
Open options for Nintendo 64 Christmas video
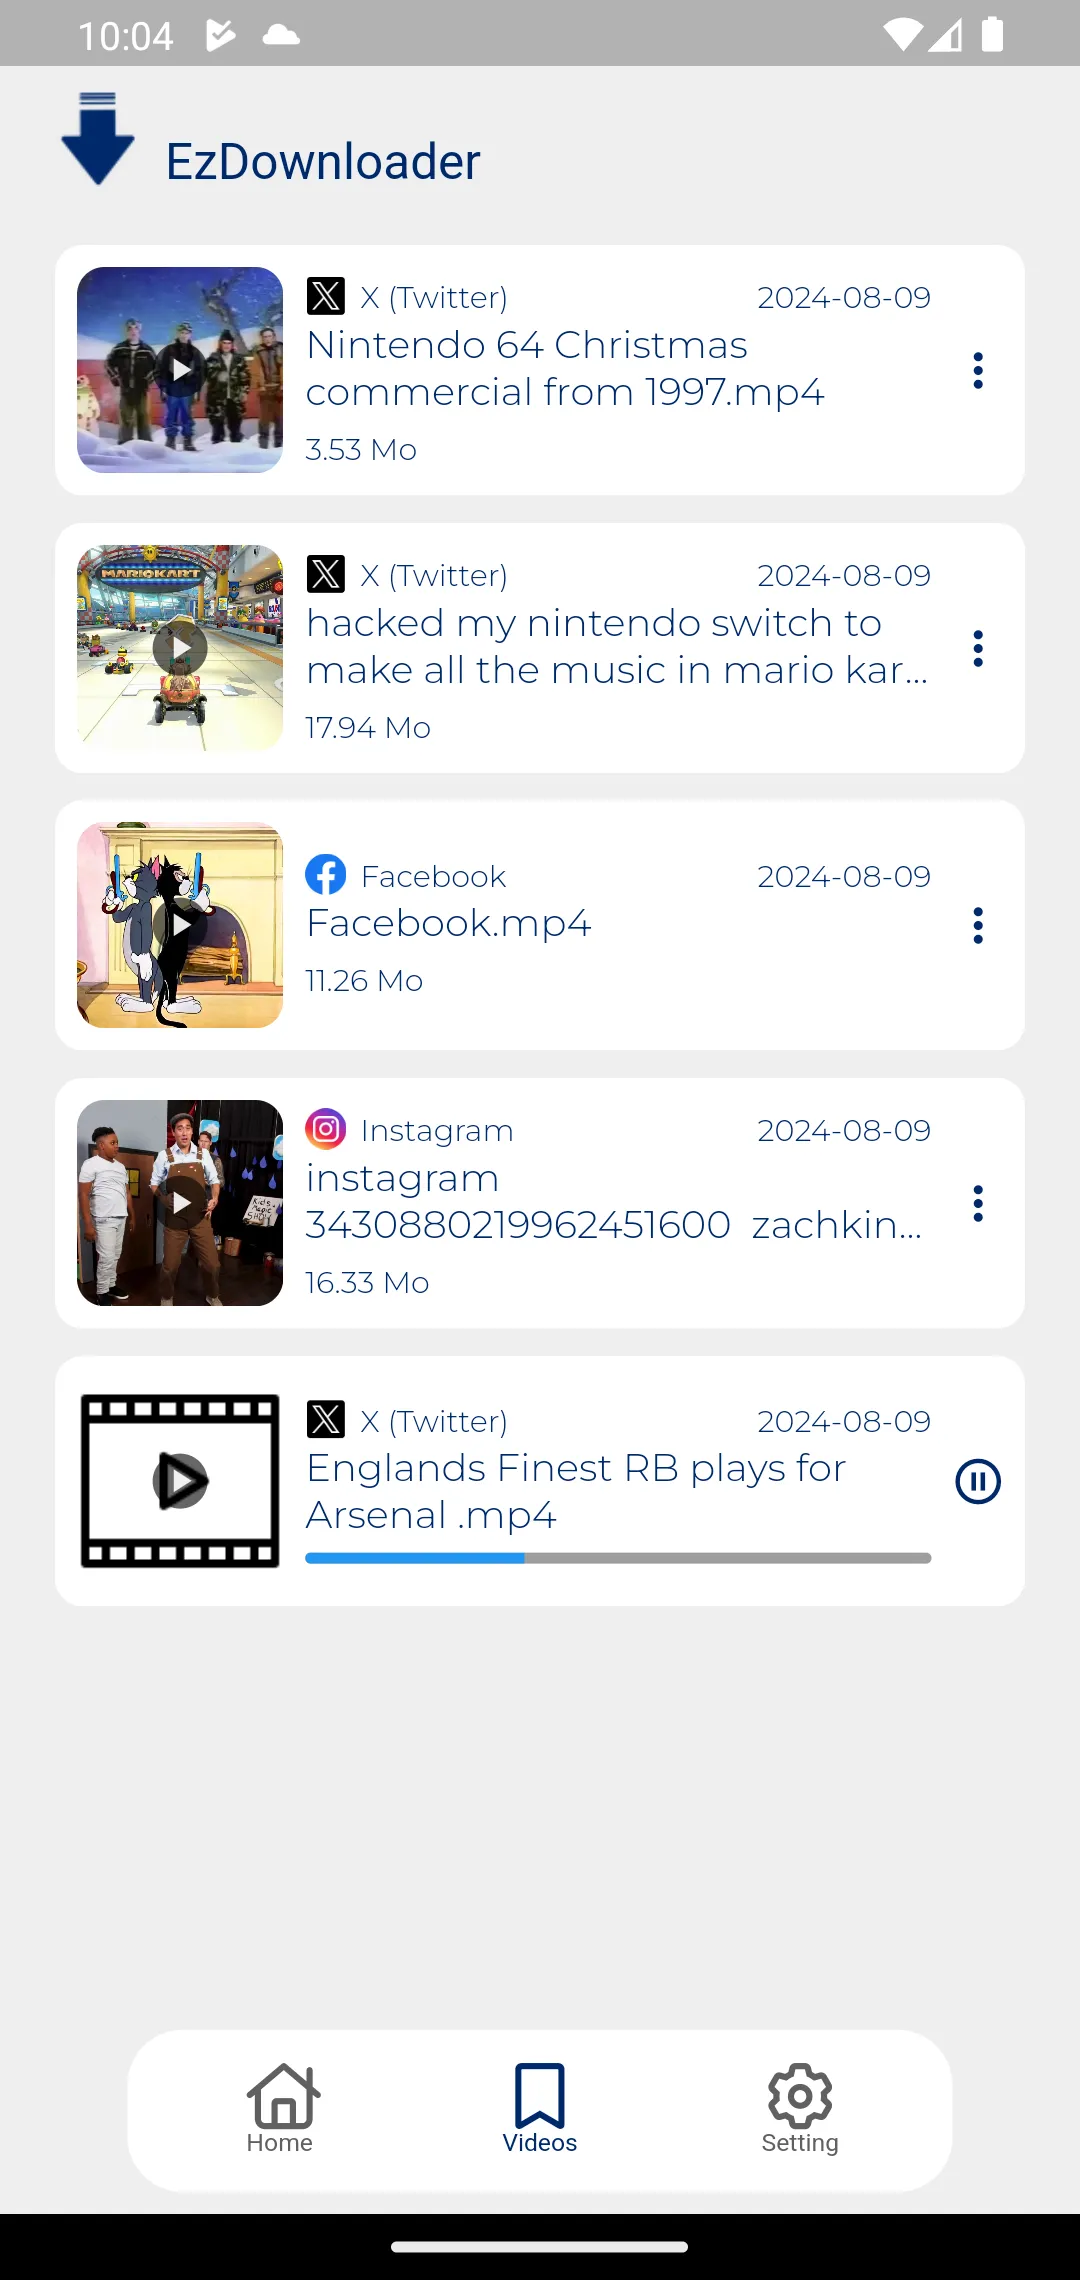(x=978, y=371)
